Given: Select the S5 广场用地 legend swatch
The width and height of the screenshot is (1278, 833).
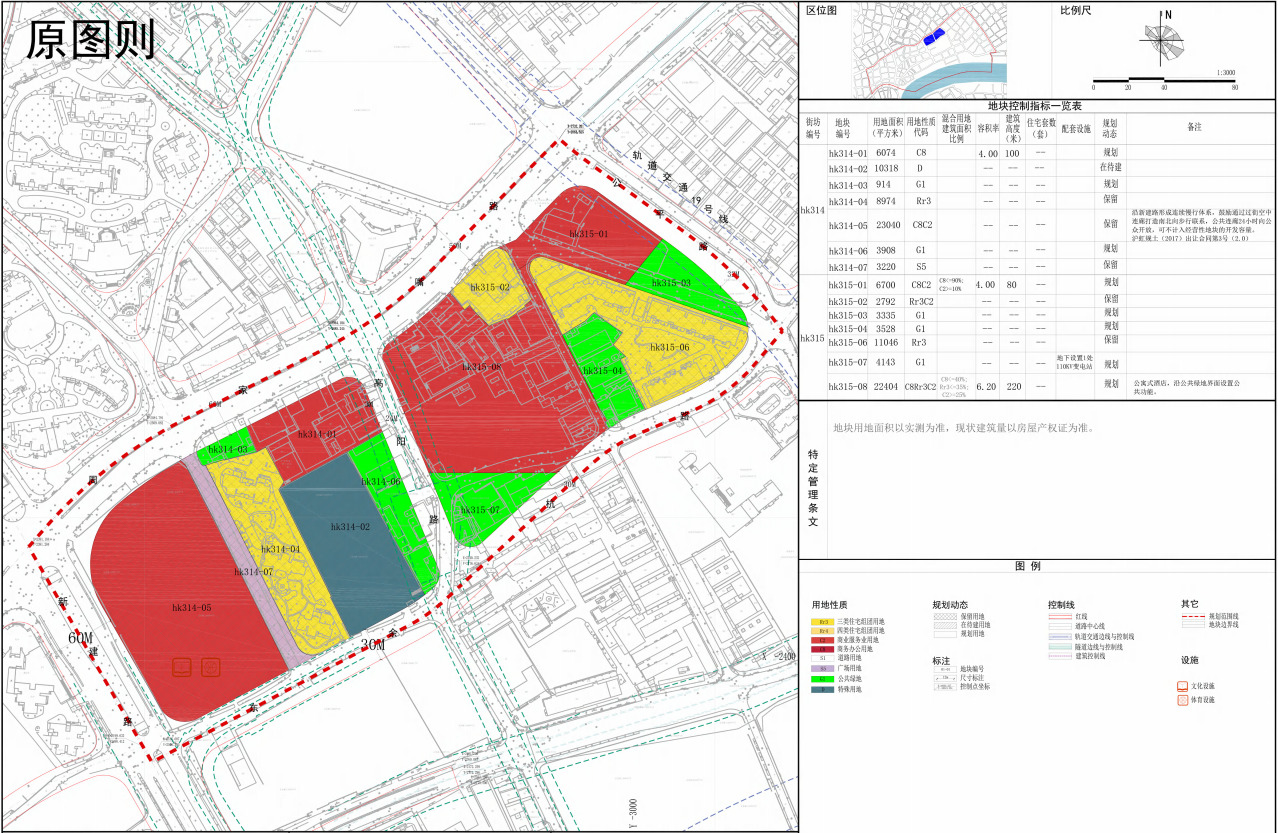Looking at the screenshot, I should click(x=823, y=669).
